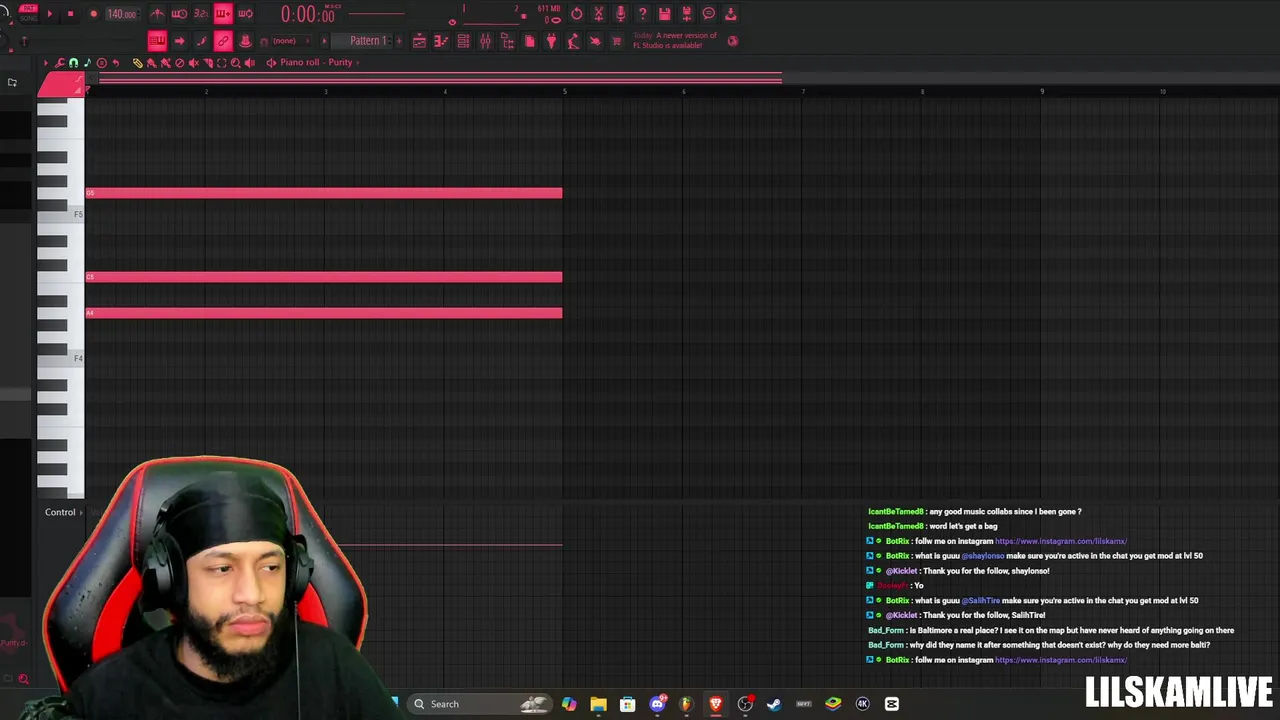
Task: Open the piano roll wrench tools menu
Action: 59,63
